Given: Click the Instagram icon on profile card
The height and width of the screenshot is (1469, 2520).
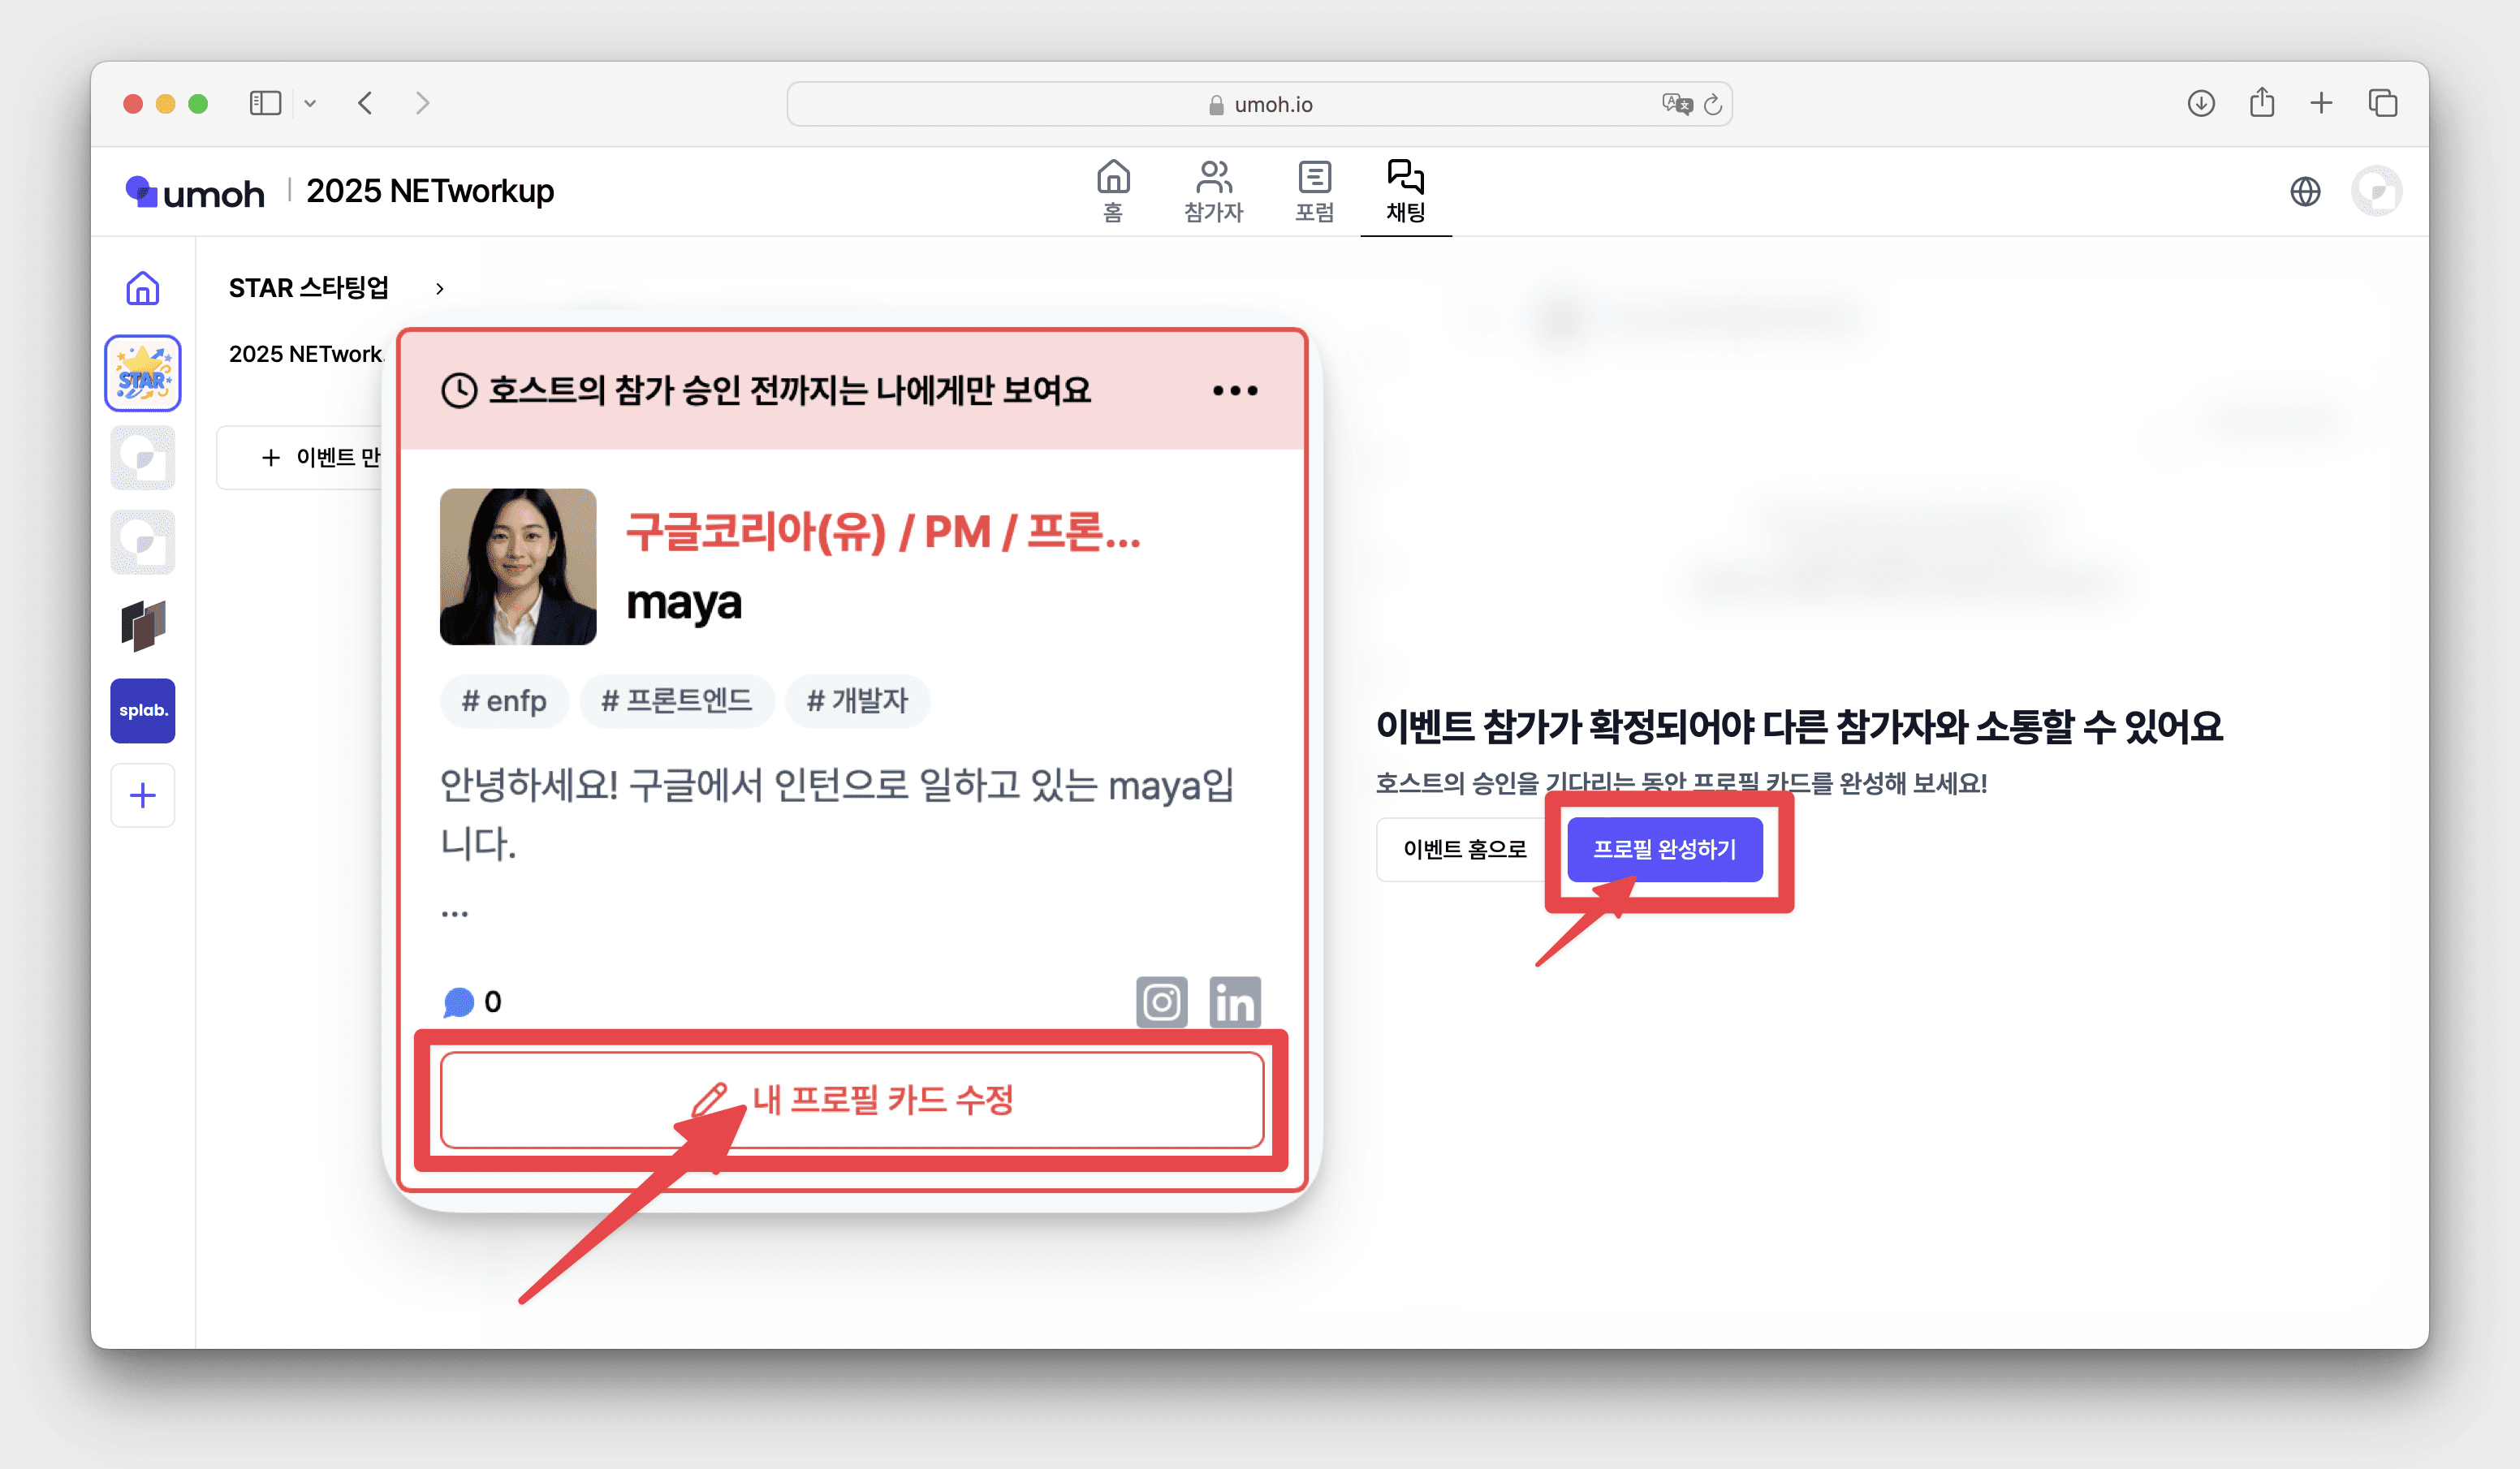Looking at the screenshot, I should 1161,1001.
